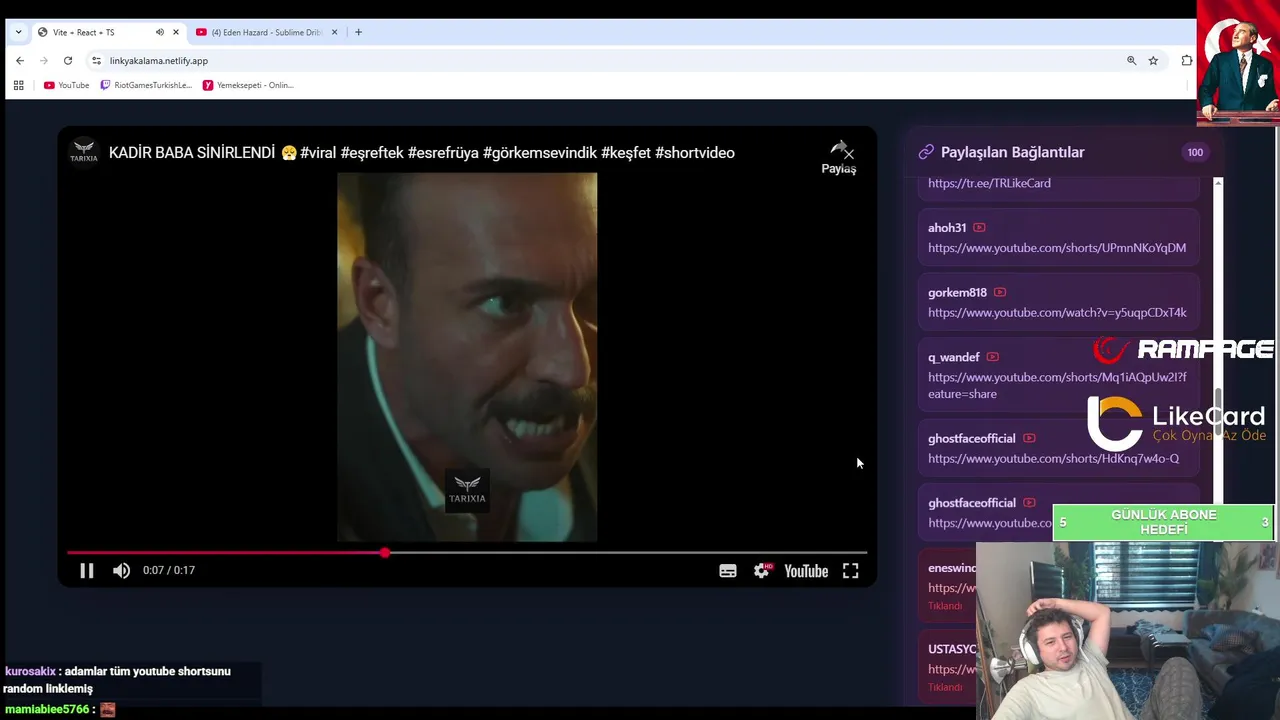
Task: Click the red playhead scrubber dot
Action: 385,552
